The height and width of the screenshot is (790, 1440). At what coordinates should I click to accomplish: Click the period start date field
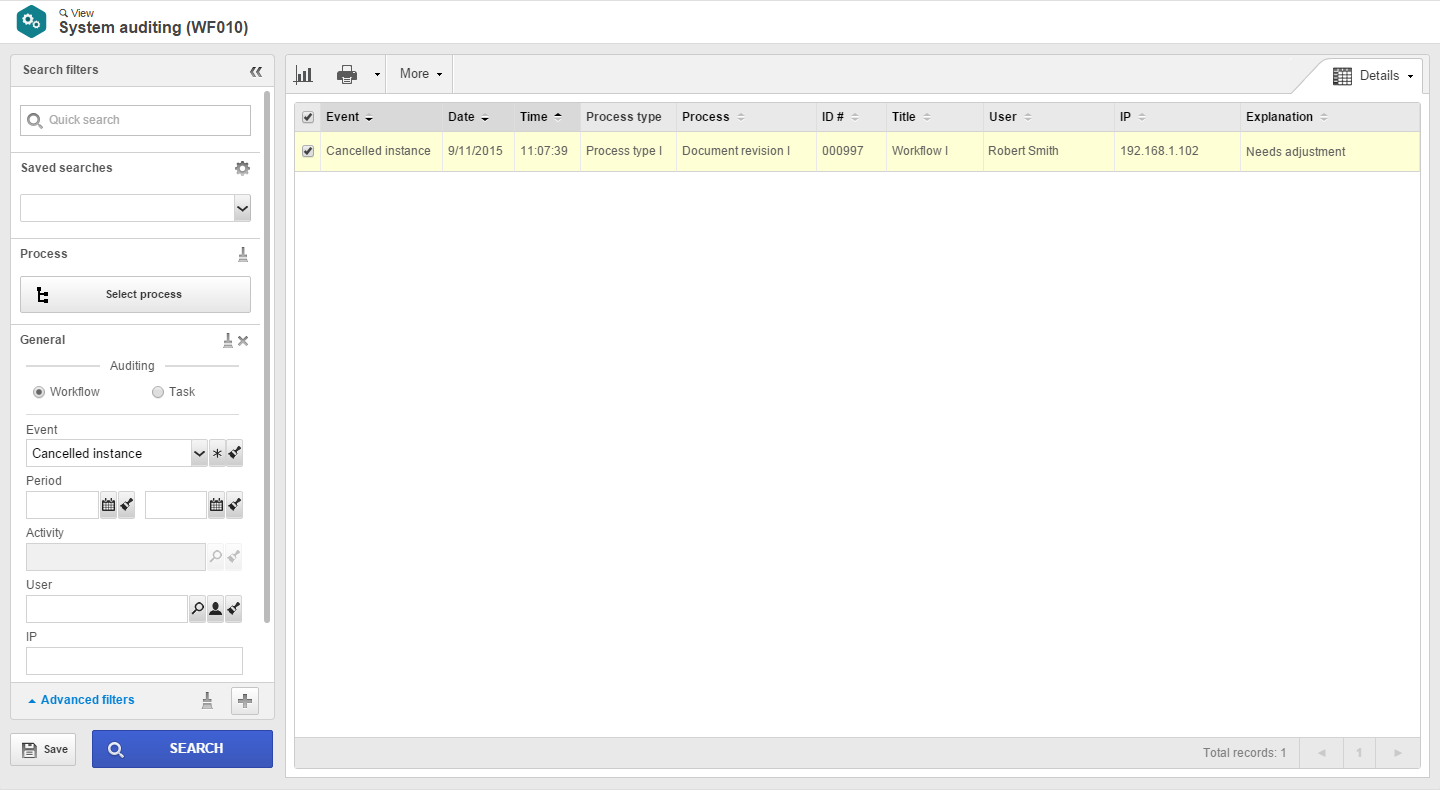(x=62, y=505)
